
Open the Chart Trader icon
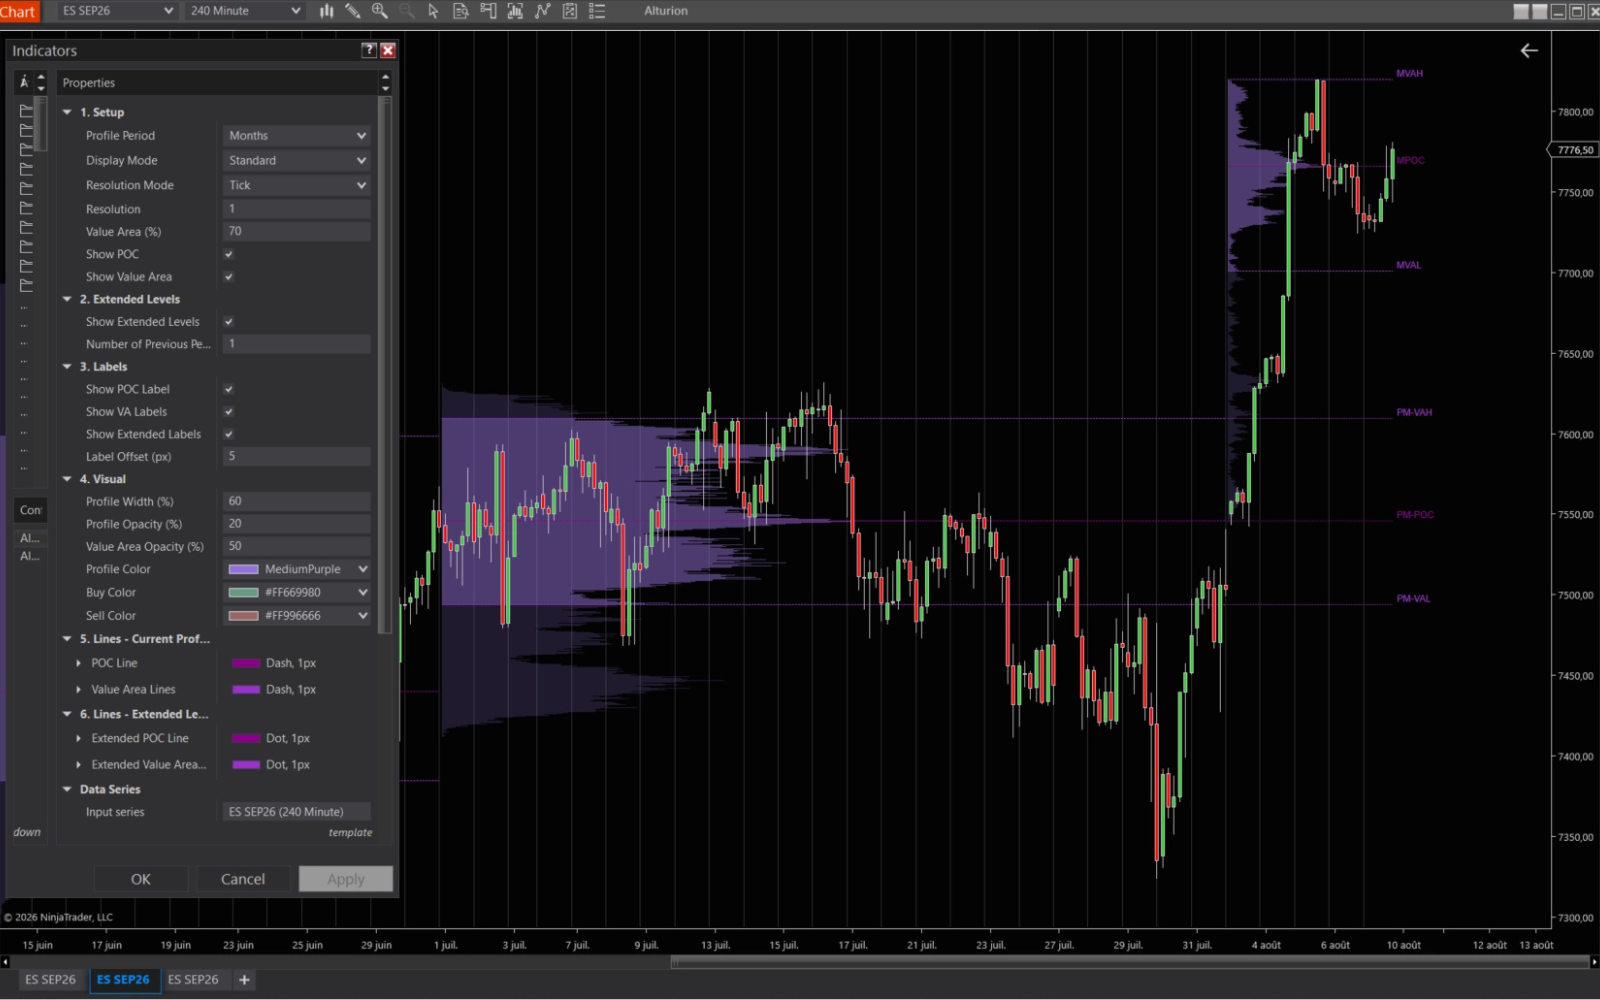point(488,11)
